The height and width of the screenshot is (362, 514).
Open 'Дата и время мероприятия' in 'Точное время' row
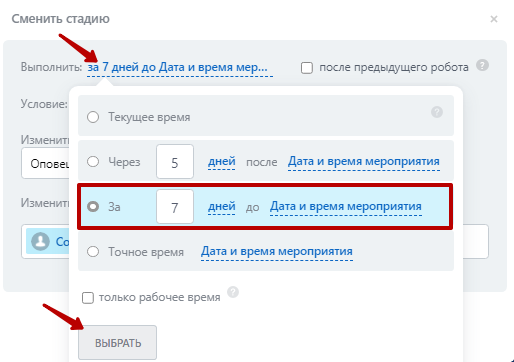point(277,251)
